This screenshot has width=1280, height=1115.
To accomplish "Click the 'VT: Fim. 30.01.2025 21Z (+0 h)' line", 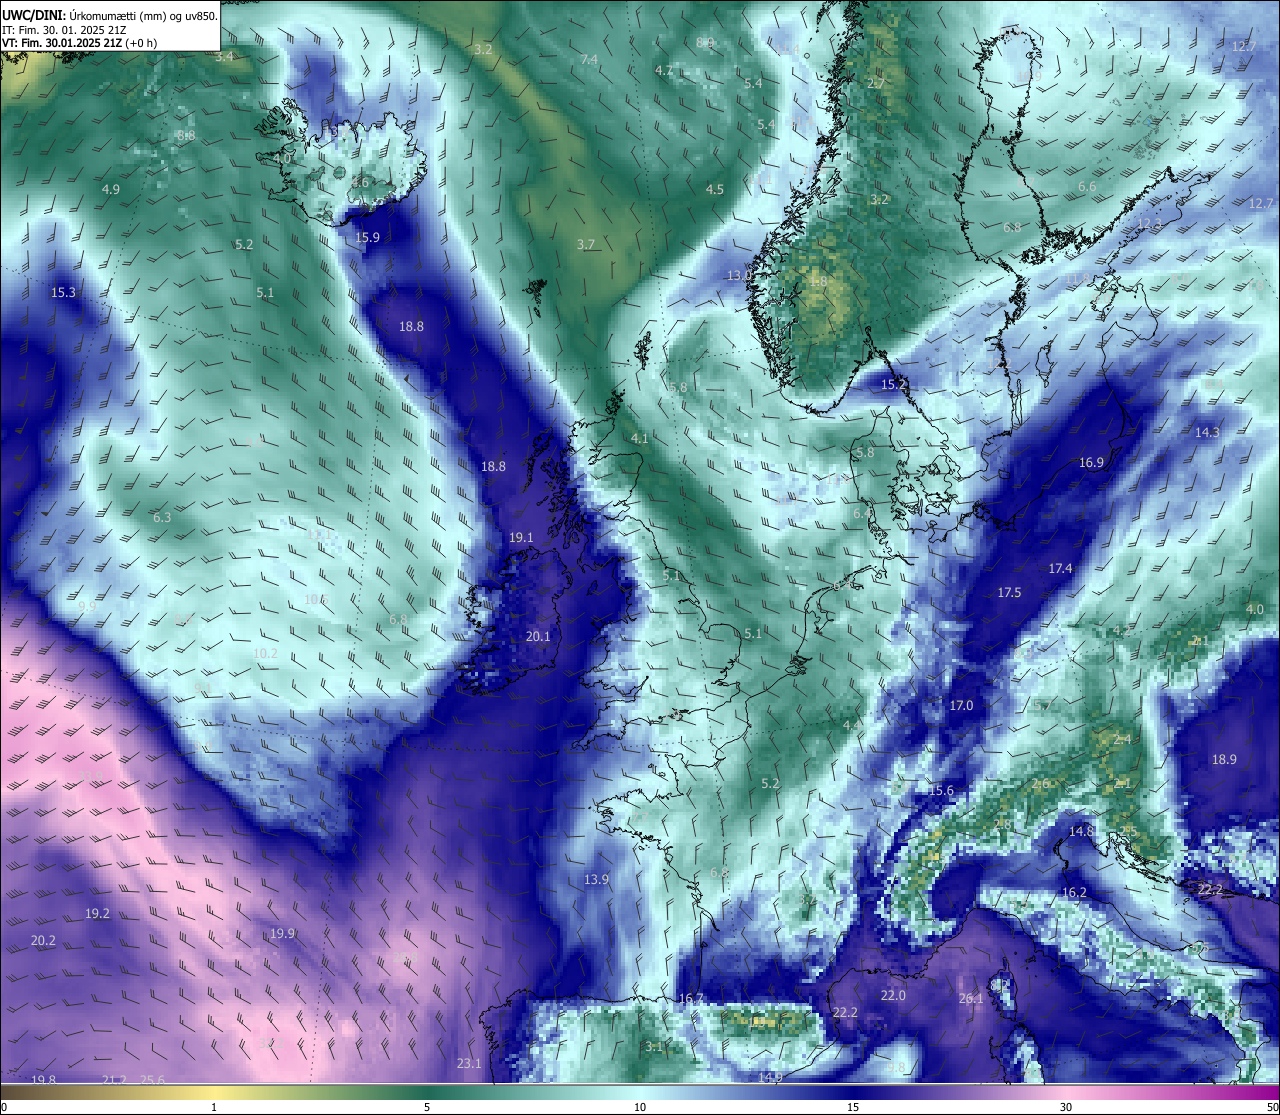I will [79, 43].
